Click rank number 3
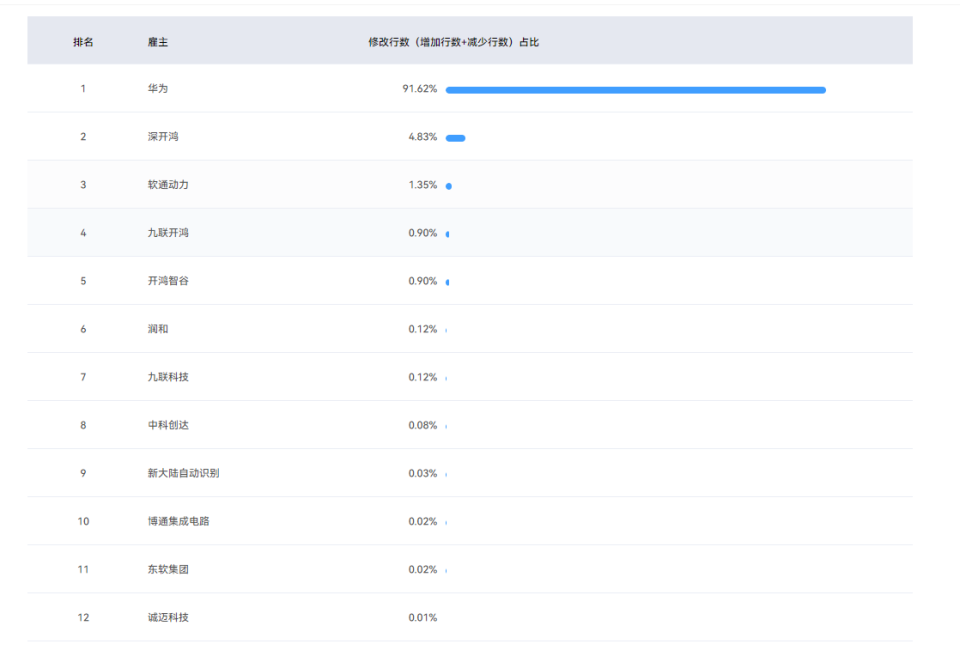The image size is (960, 650). point(83,185)
